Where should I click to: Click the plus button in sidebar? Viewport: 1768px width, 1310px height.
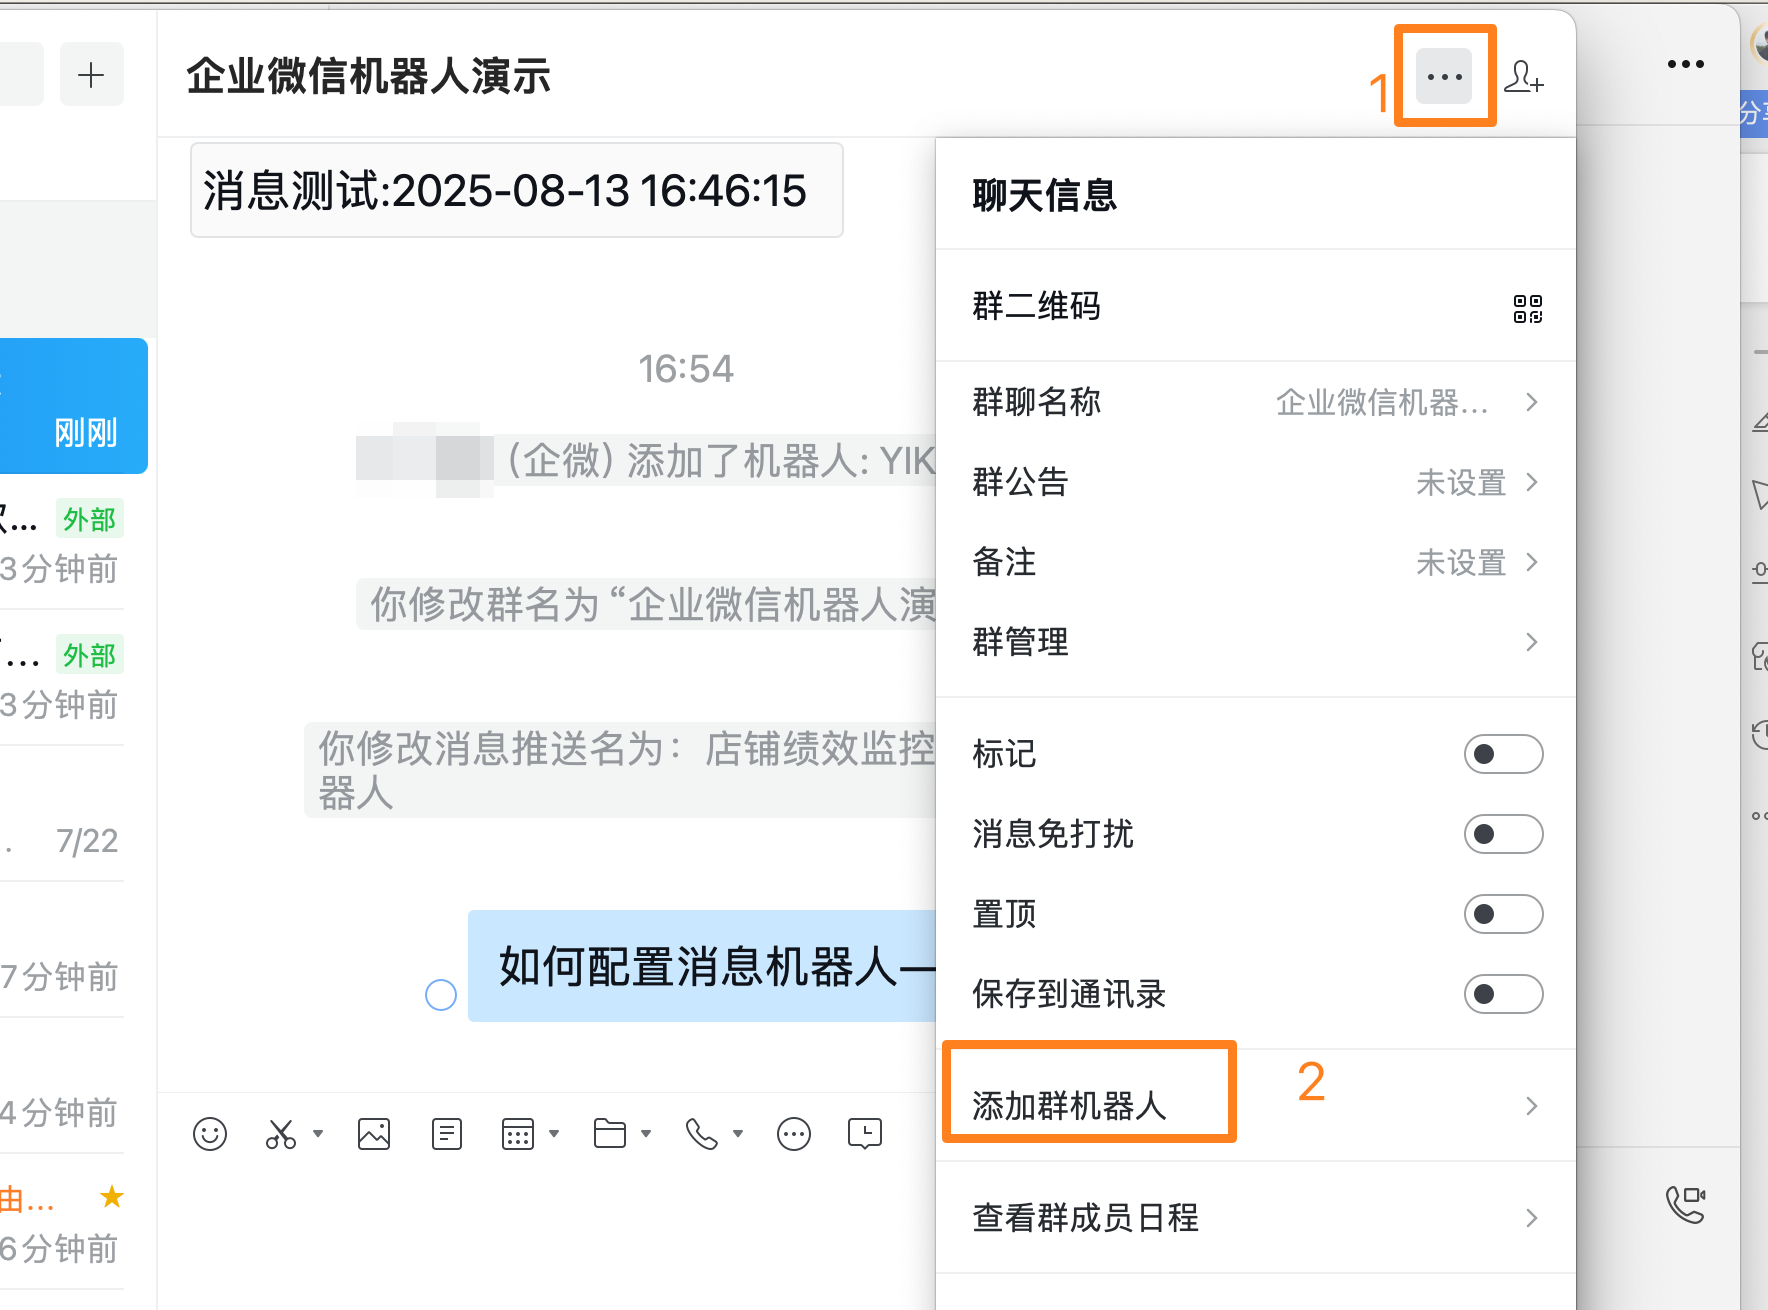click(91, 75)
